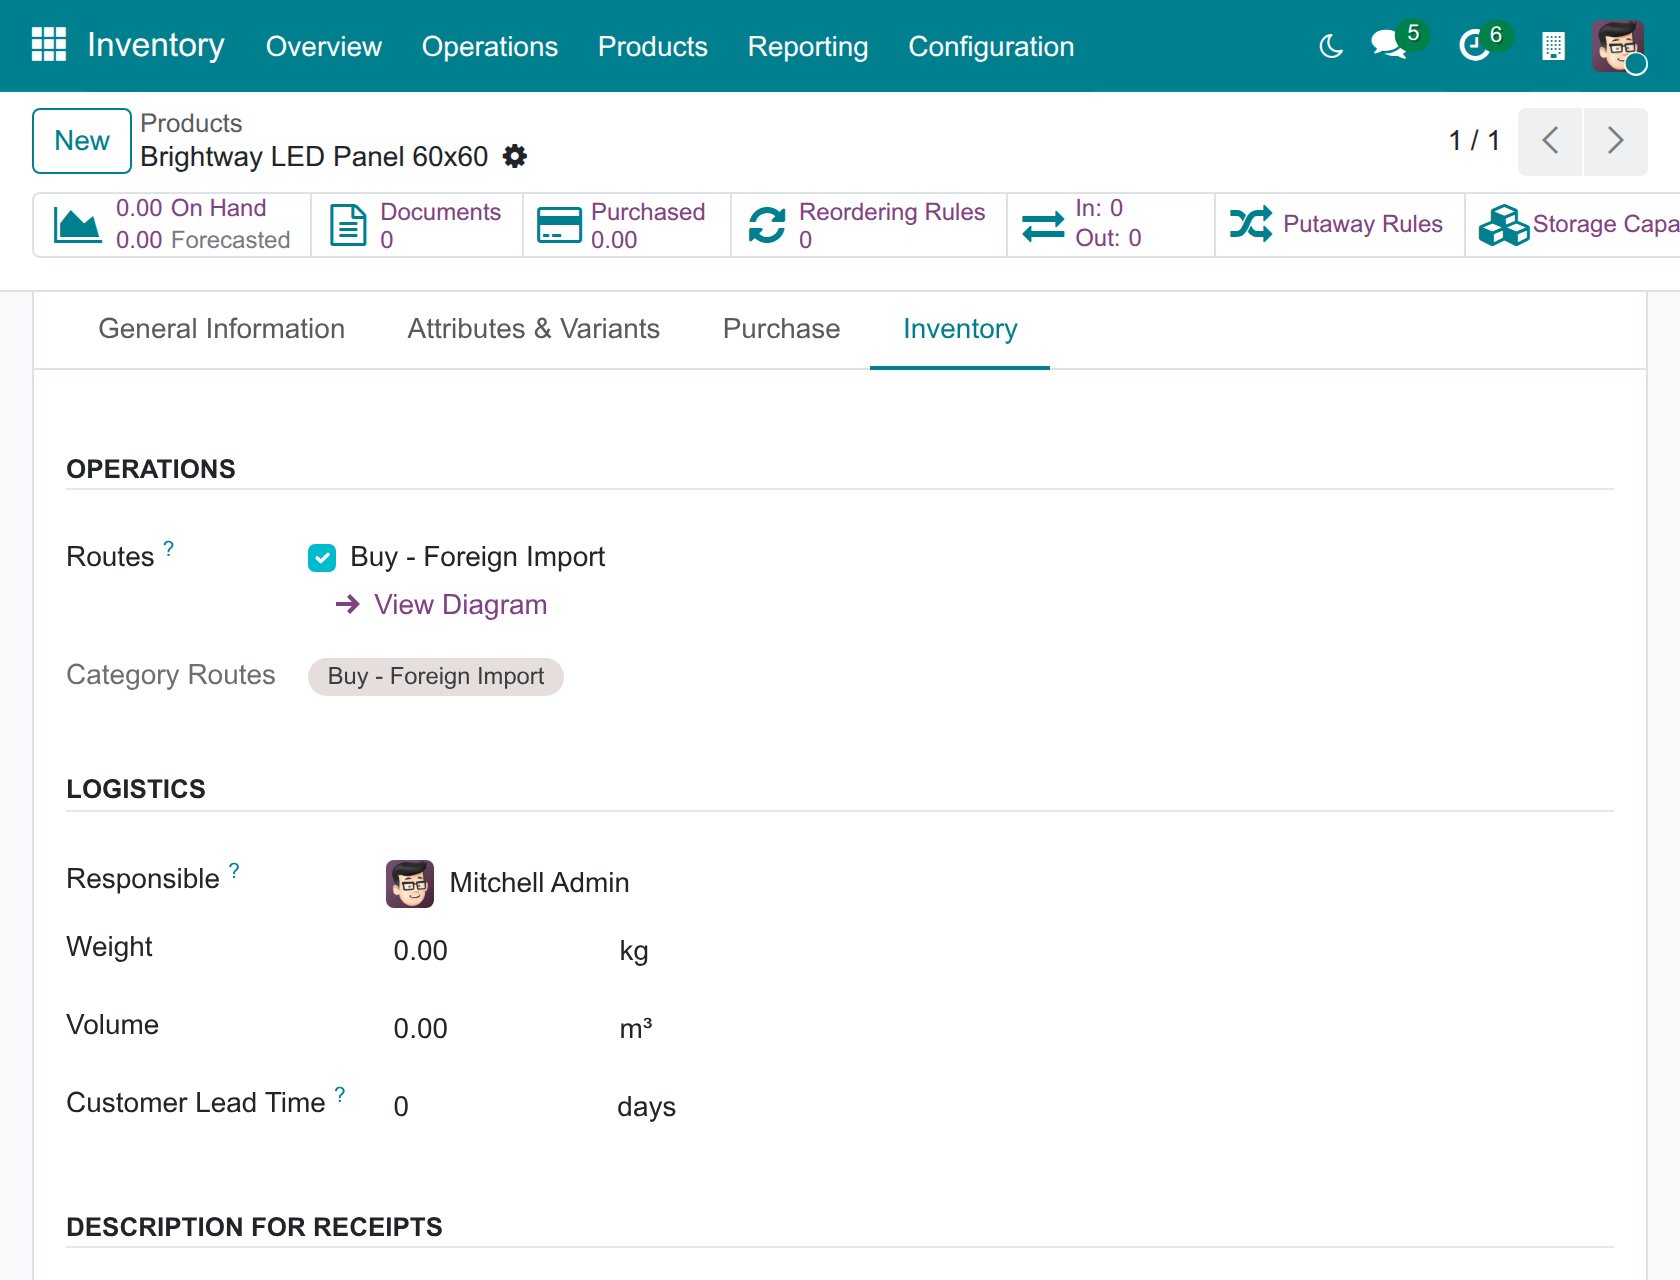The width and height of the screenshot is (1680, 1280).
Task: Open the company building icon
Action: tap(1553, 46)
